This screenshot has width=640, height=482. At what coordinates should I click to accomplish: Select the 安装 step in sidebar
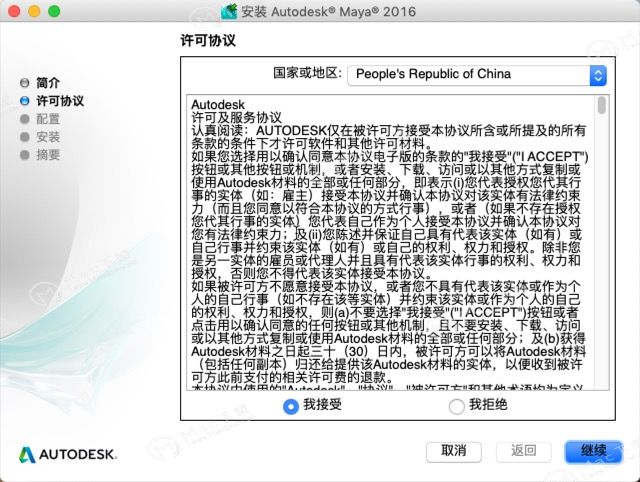tap(48, 137)
